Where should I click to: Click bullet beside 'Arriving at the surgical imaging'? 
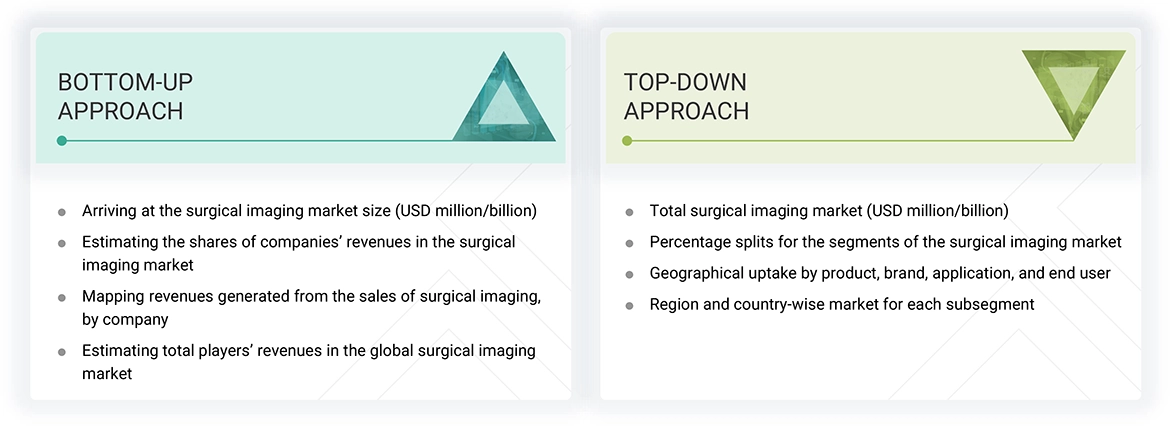[x=62, y=212]
